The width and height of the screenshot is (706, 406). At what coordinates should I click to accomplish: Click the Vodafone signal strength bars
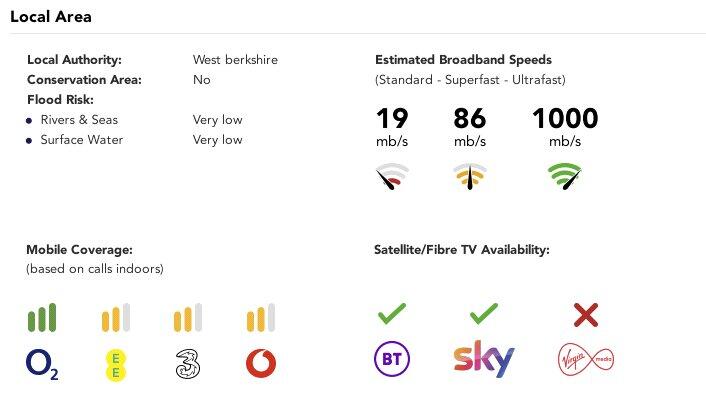coord(261,318)
